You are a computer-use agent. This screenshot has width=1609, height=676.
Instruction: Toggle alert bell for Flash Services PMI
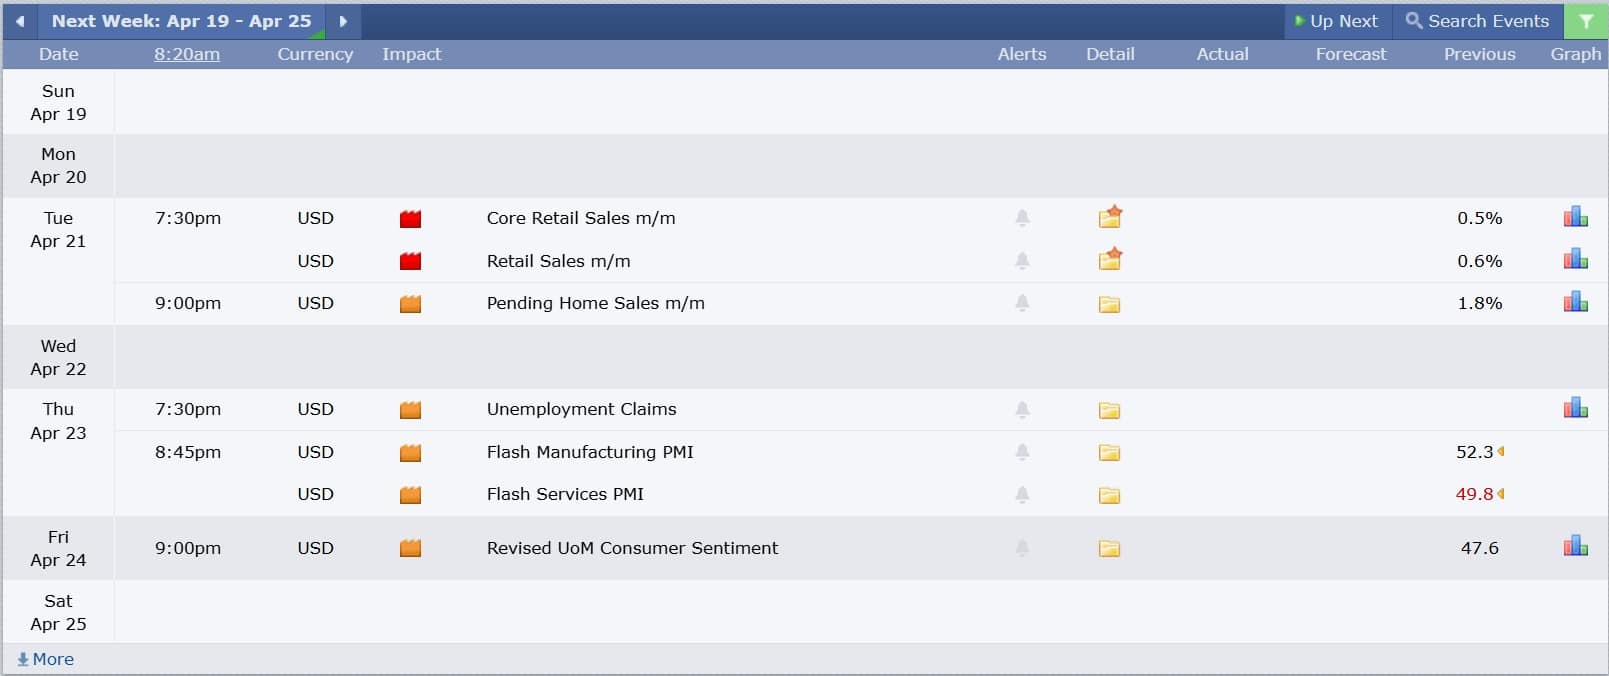coord(1022,494)
